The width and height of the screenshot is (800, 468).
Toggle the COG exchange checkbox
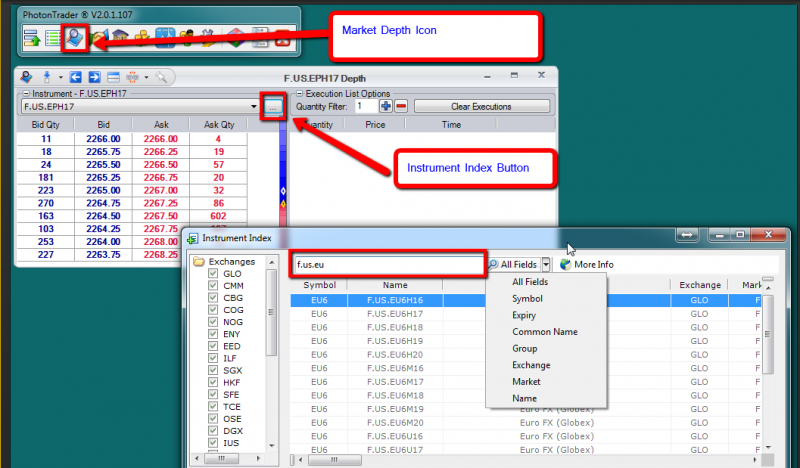coord(213,309)
